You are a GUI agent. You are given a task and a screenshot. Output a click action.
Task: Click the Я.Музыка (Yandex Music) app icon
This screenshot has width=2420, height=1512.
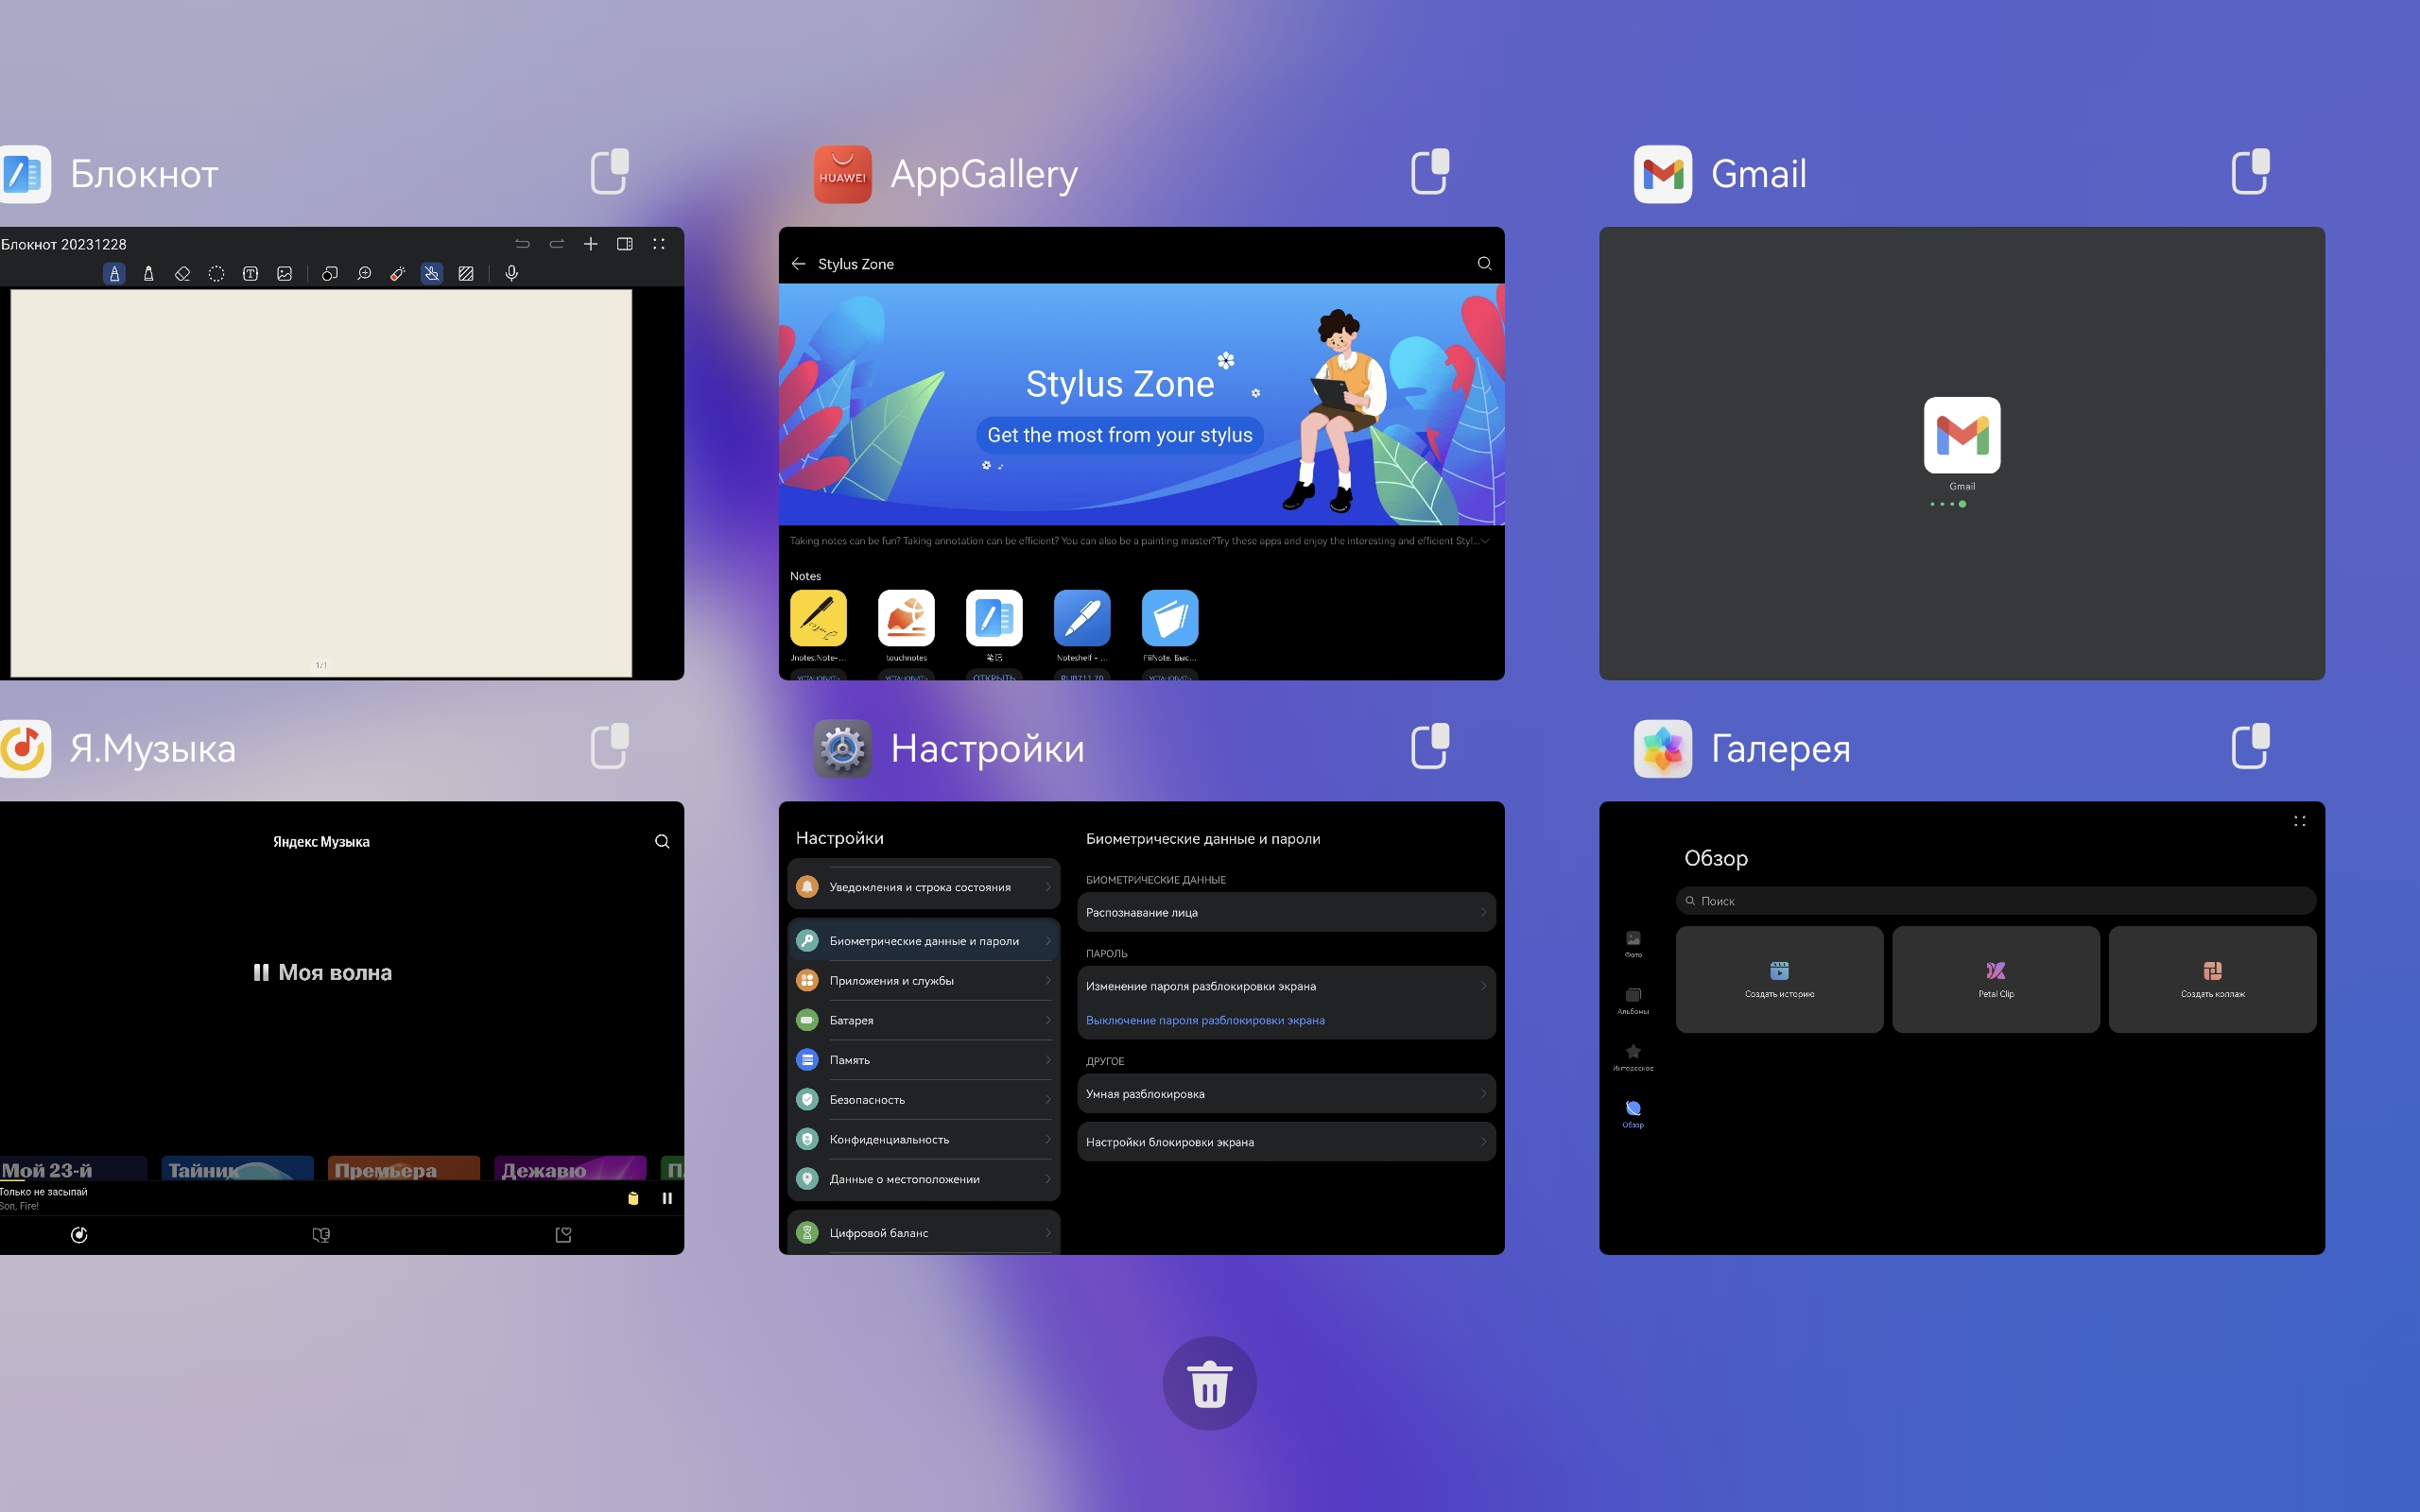(x=26, y=746)
